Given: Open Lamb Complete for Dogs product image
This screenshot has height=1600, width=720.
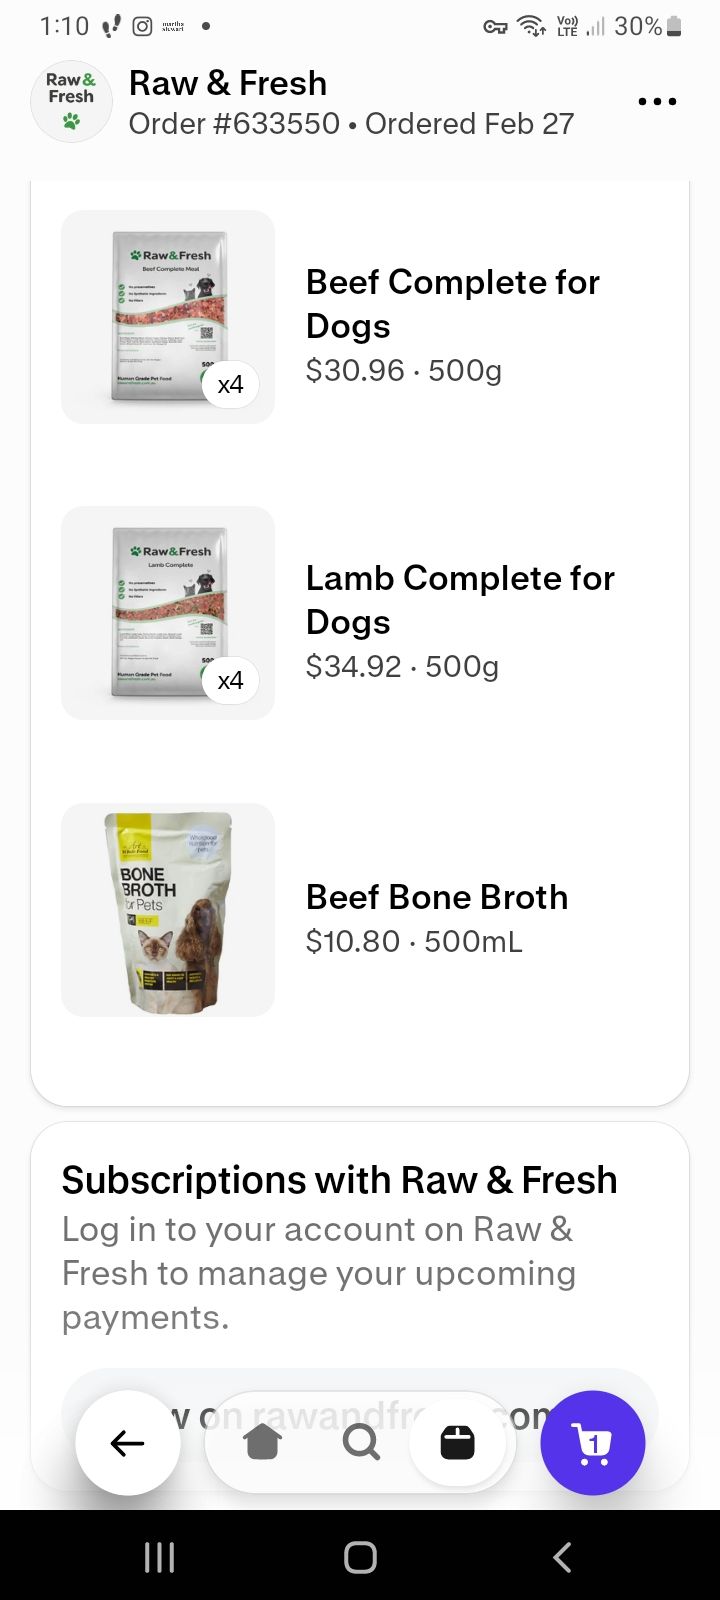Looking at the screenshot, I should pyautogui.click(x=168, y=613).
